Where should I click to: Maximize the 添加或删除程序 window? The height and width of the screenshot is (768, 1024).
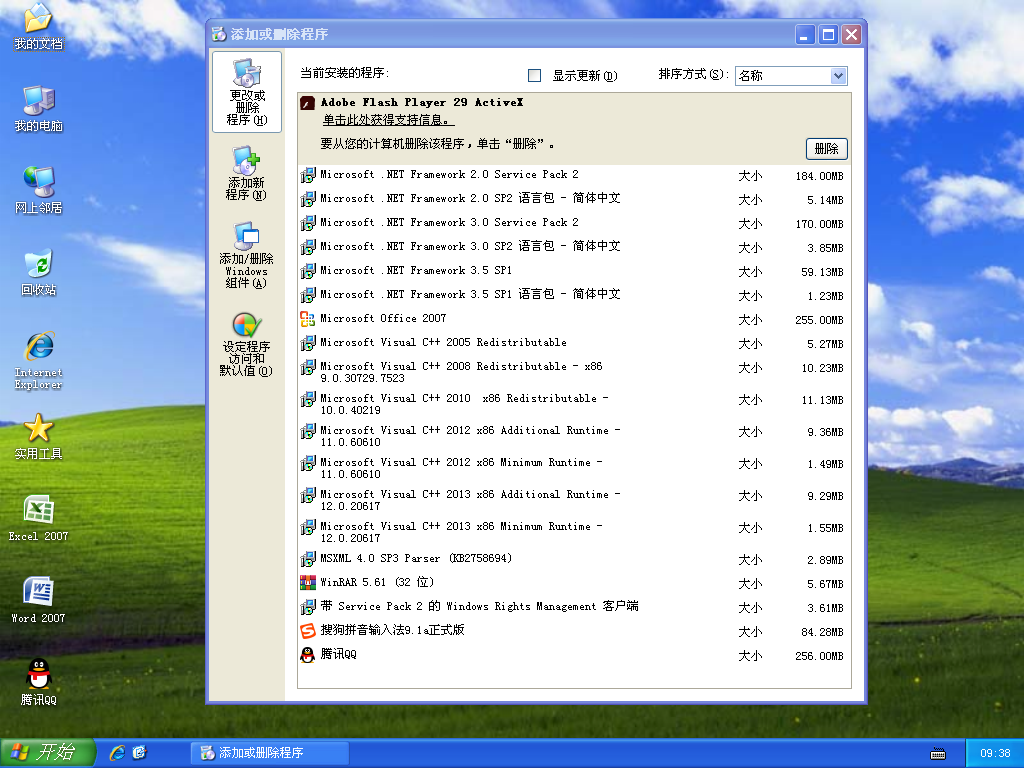tap(828, 35)
